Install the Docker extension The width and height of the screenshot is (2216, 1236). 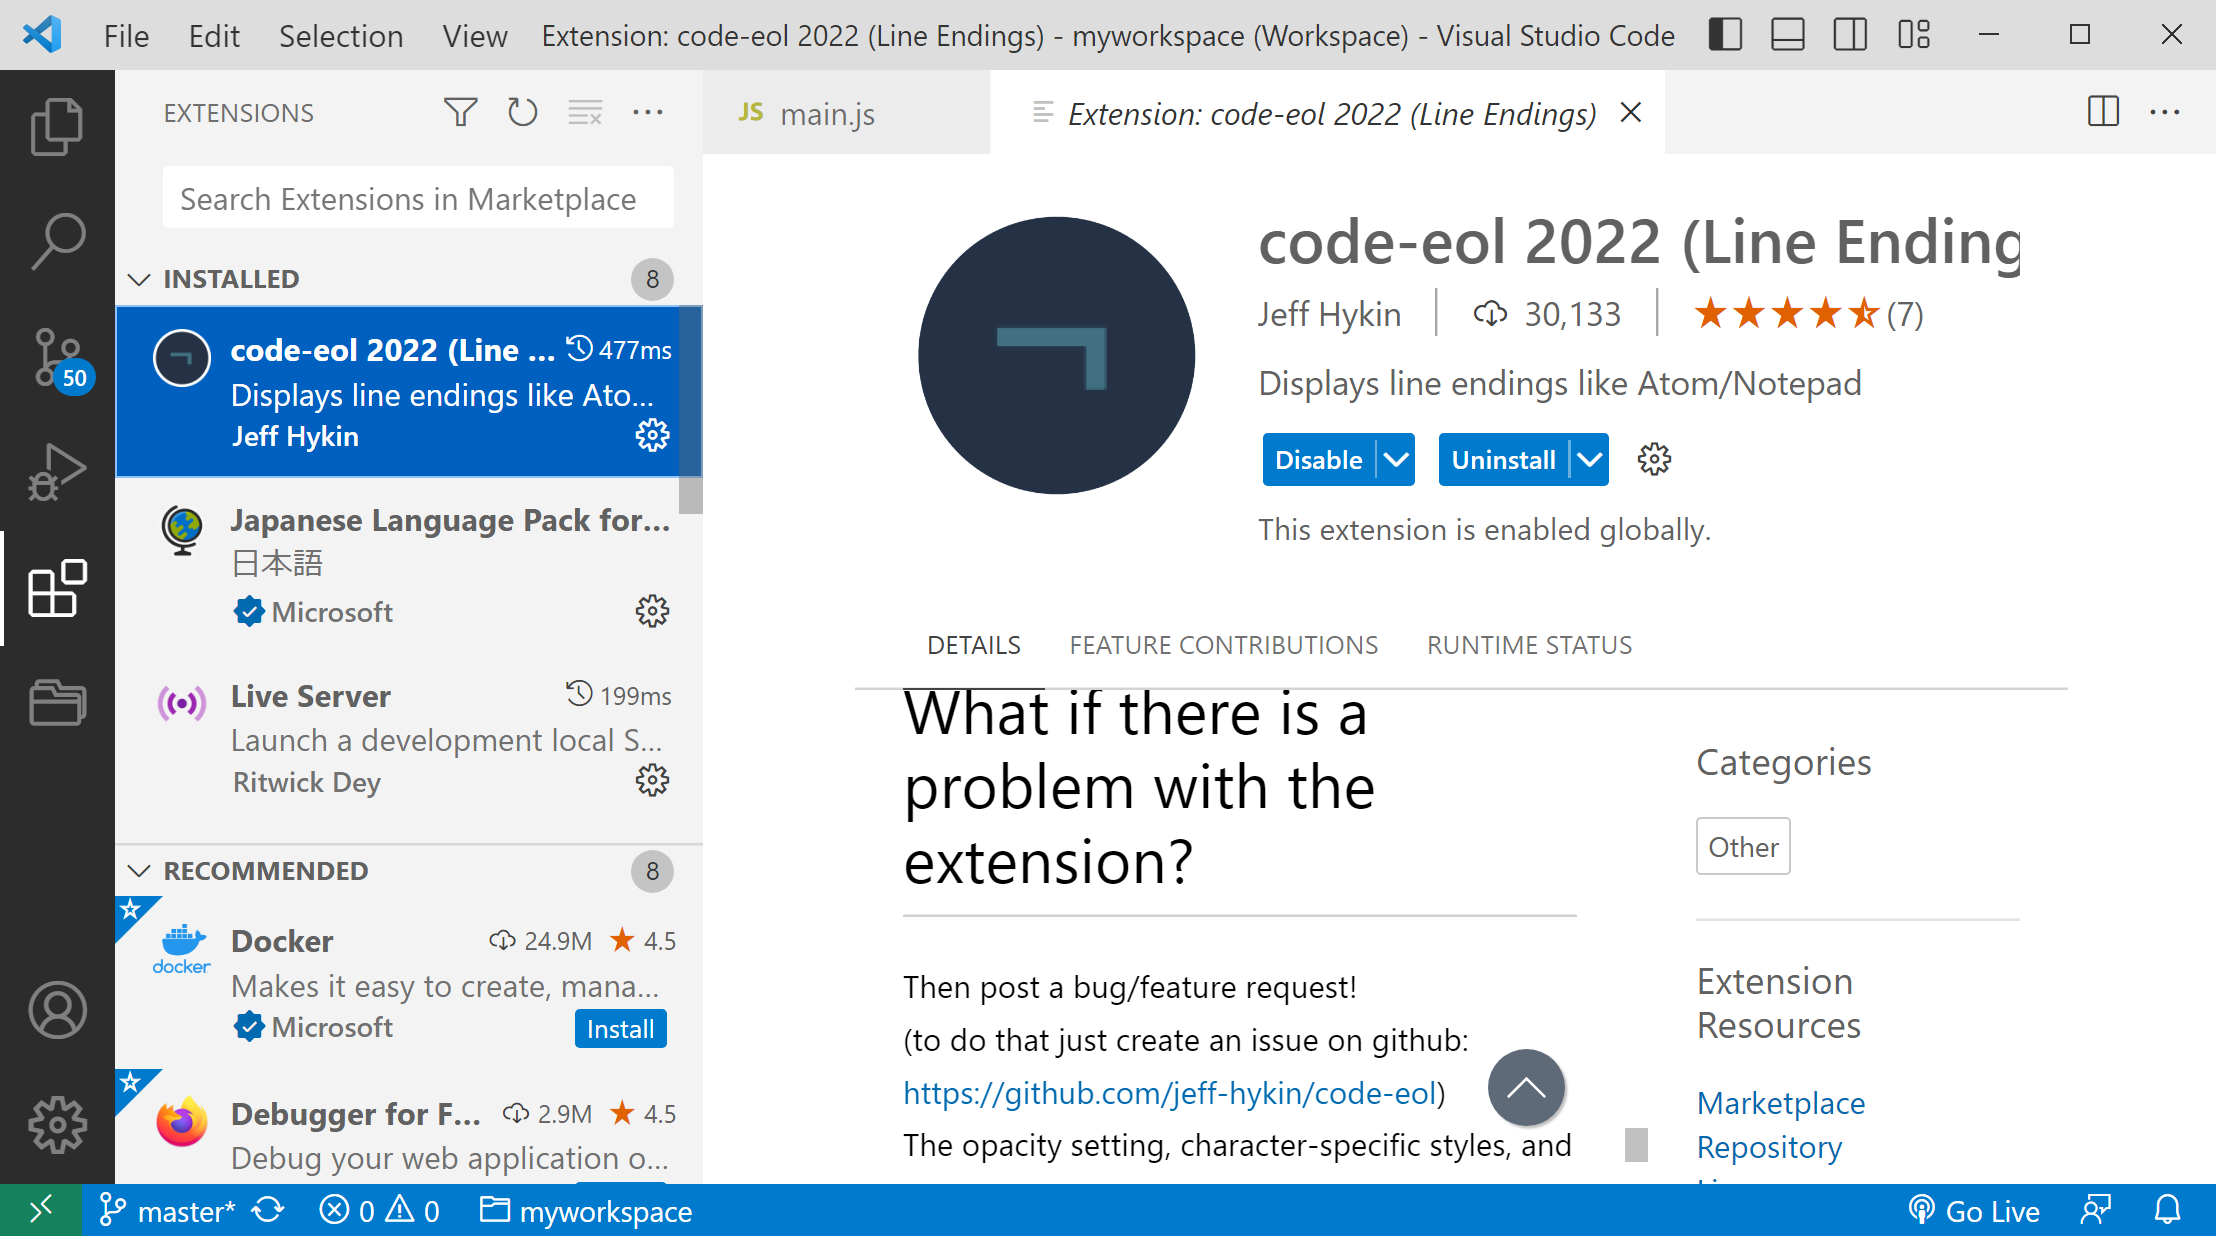620,1029
